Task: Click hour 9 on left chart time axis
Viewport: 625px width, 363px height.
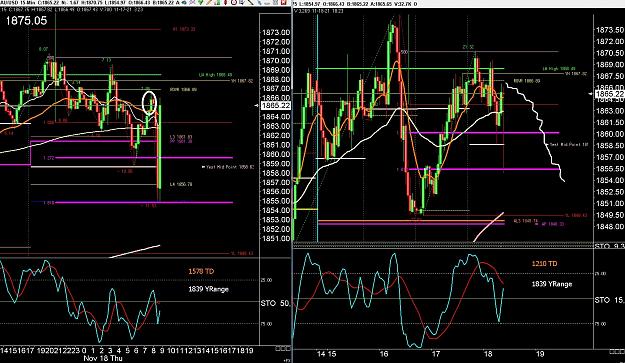Action: pos(163,351)
